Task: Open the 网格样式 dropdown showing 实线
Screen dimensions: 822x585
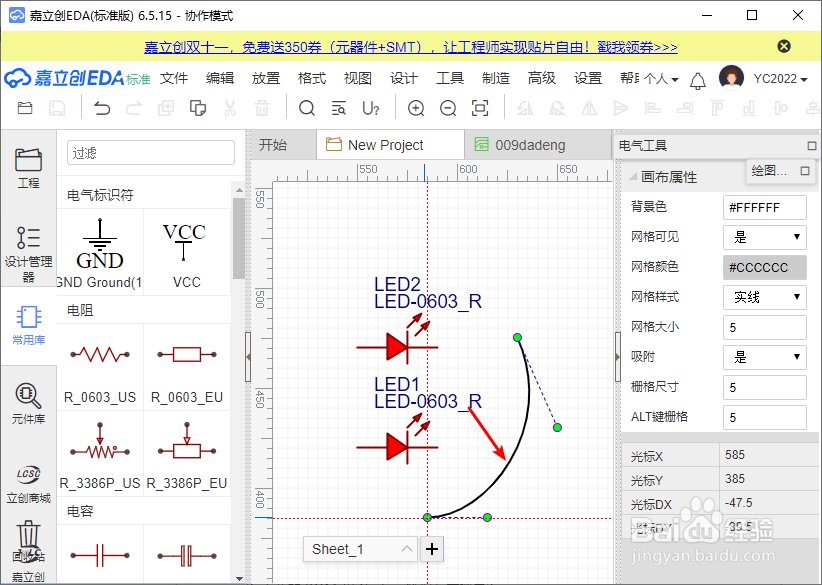Action: click(x=764, y=297)
